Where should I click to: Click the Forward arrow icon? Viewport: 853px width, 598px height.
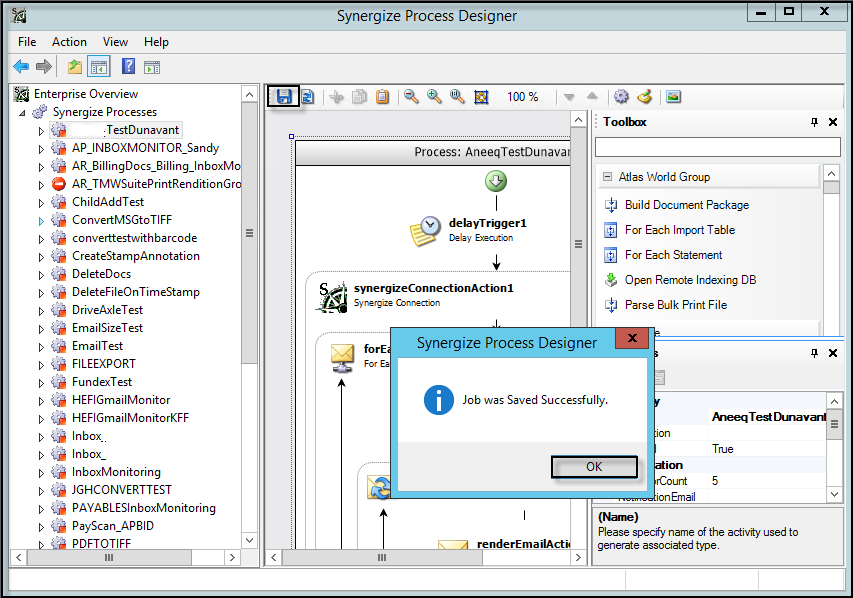pos(44,66)
